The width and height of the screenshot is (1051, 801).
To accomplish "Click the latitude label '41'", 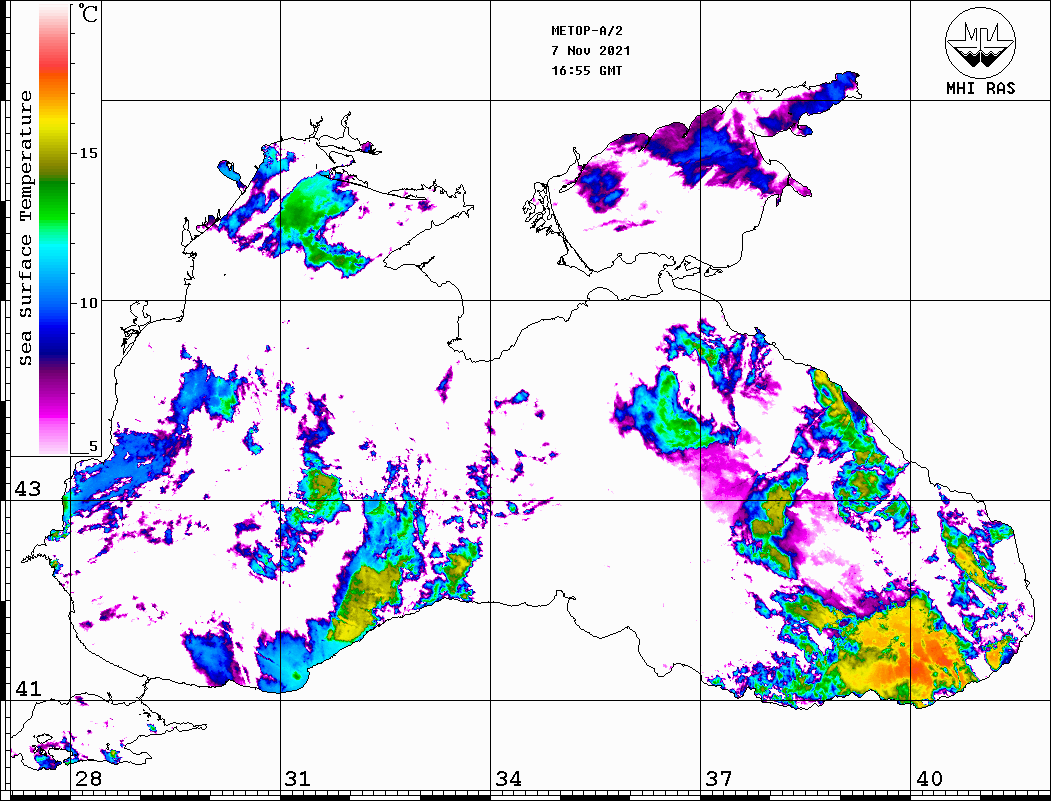I will (x=28, y=688).
